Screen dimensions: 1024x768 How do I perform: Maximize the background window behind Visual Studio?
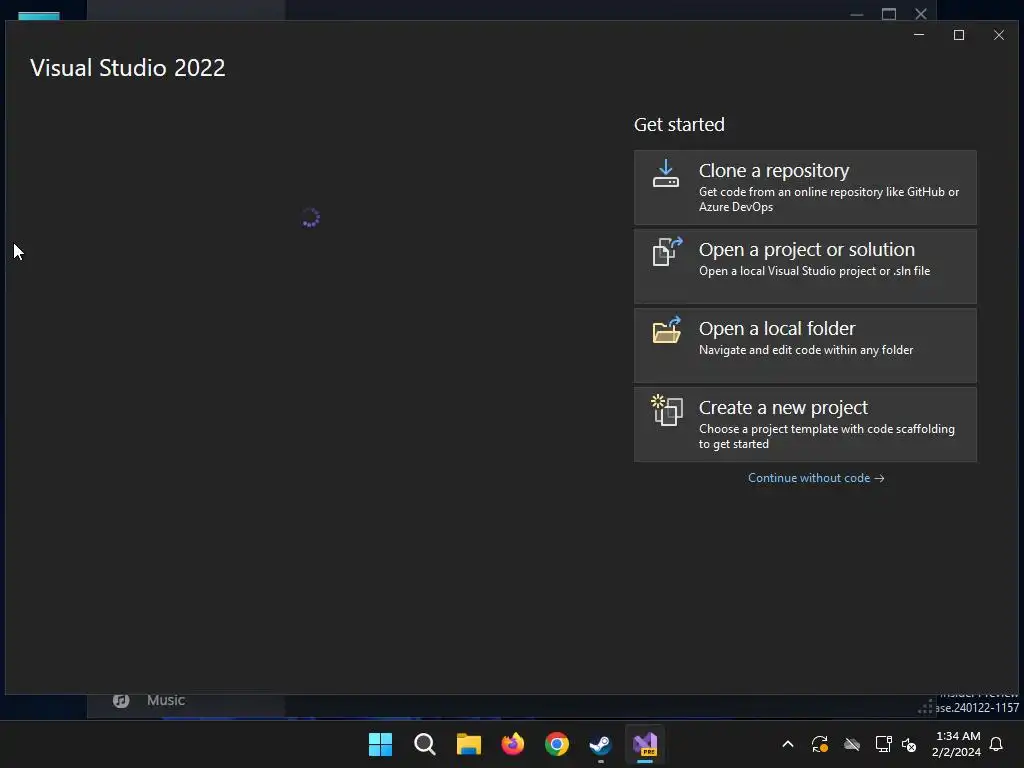889,14
